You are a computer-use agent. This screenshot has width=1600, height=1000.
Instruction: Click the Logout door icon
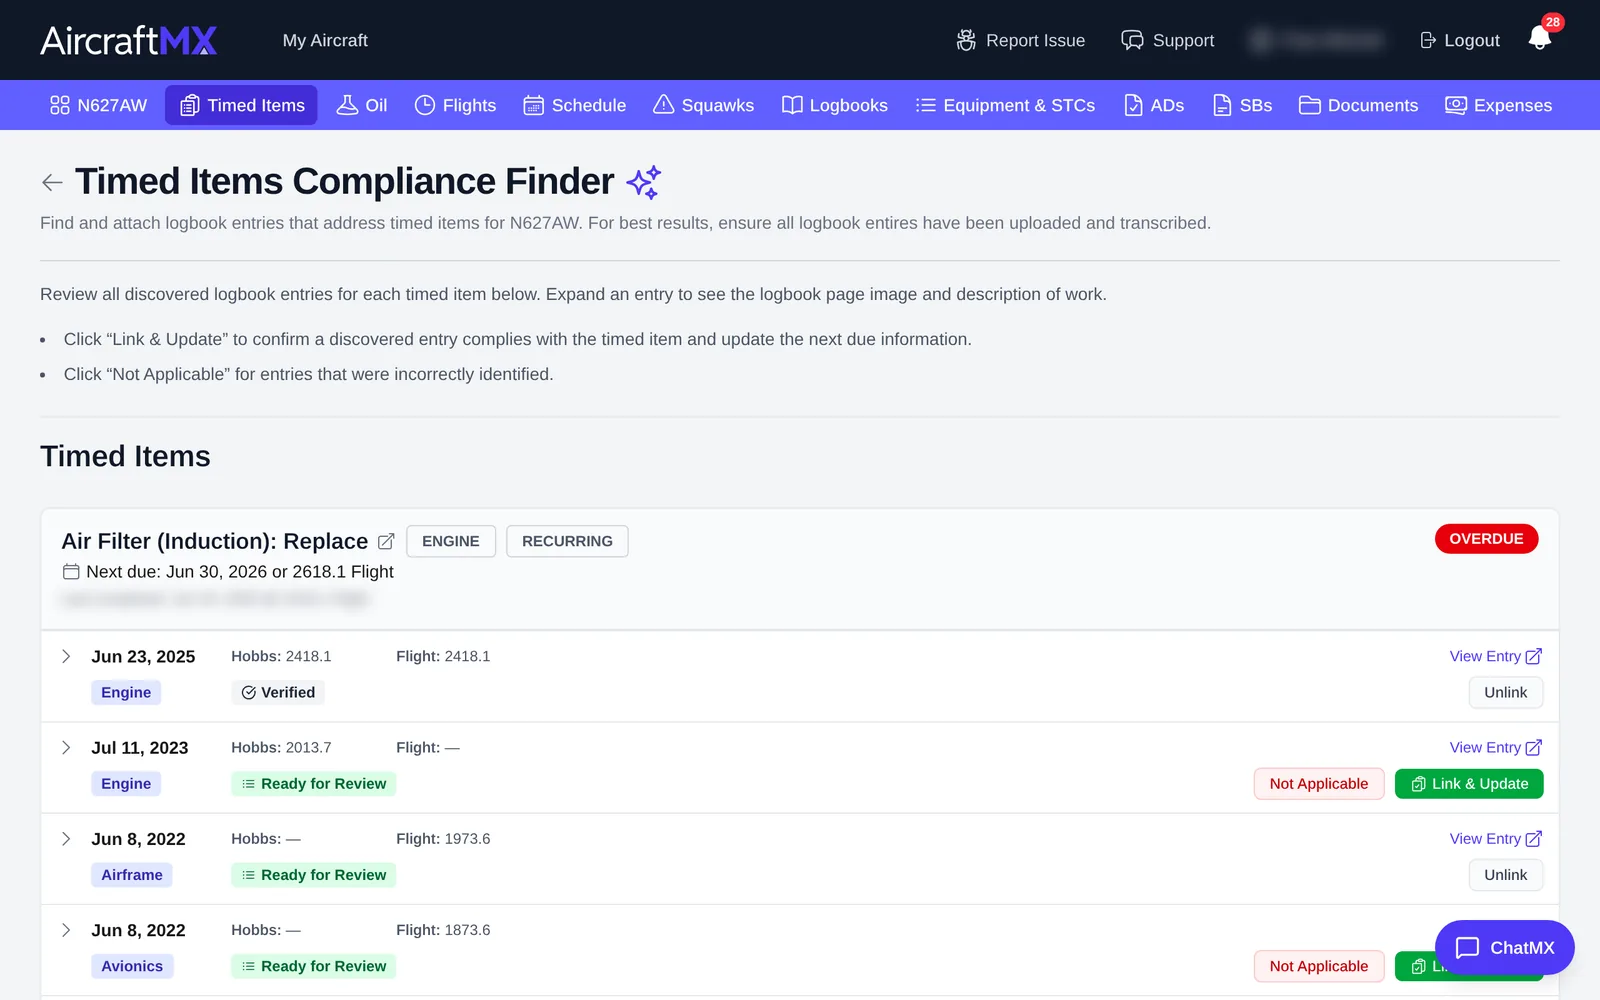pos(1428,40)
